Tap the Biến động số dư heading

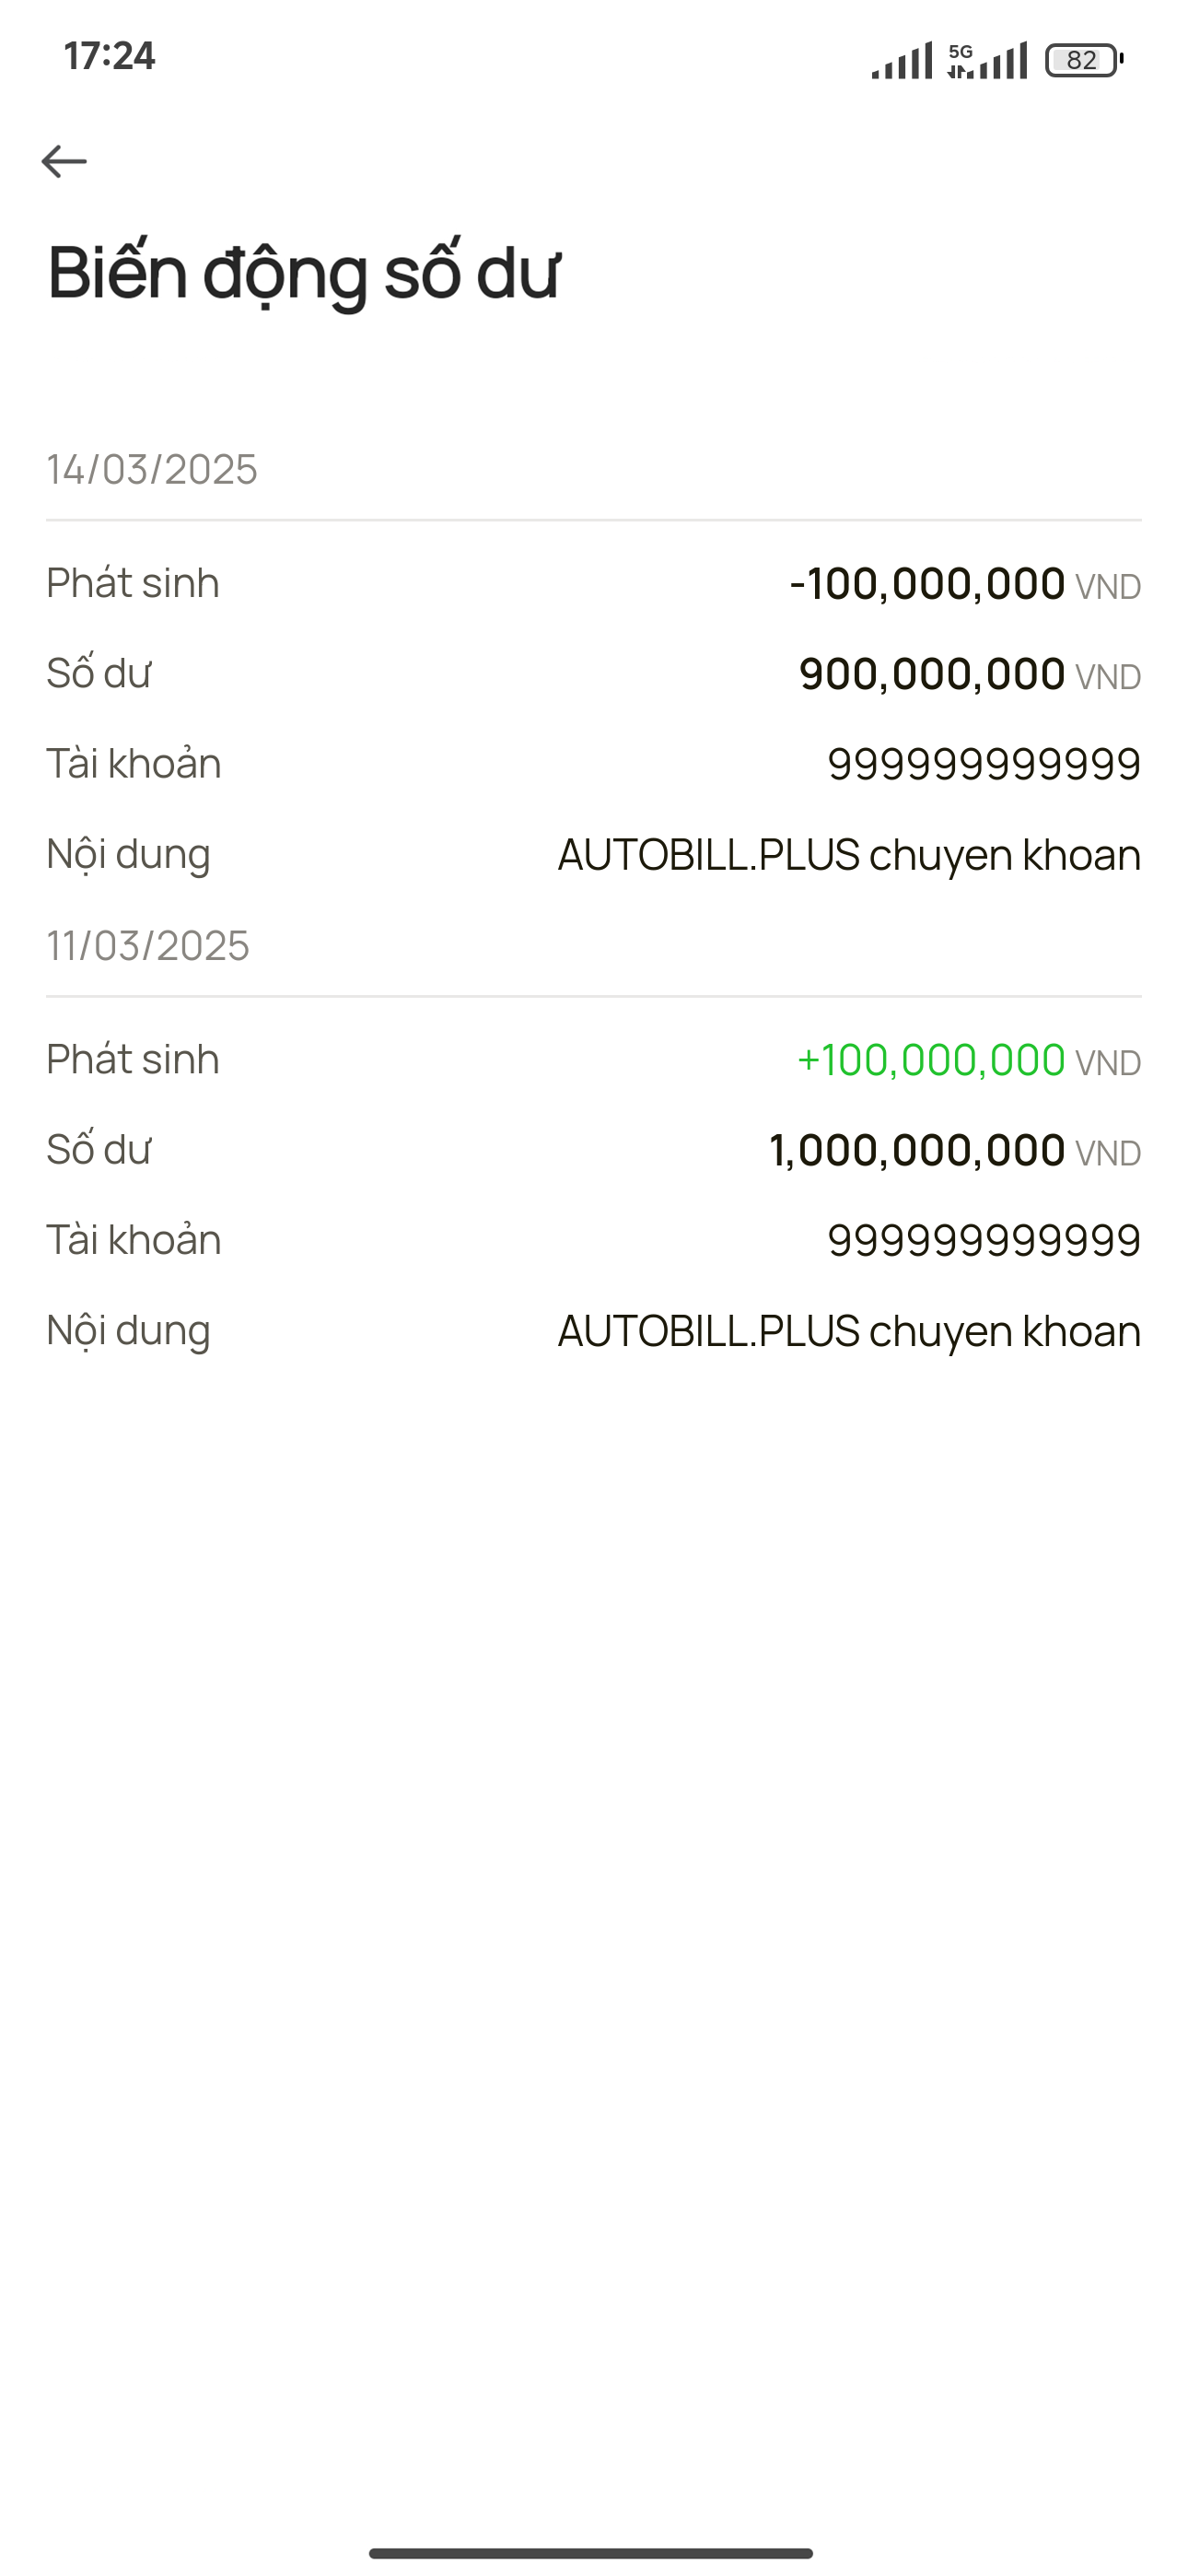[x=303, y=272]
